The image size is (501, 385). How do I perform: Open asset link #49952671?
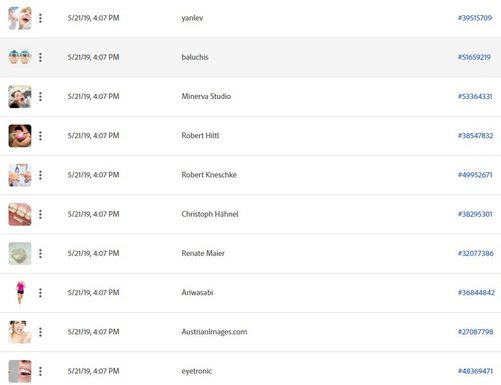tap(475, 175)
